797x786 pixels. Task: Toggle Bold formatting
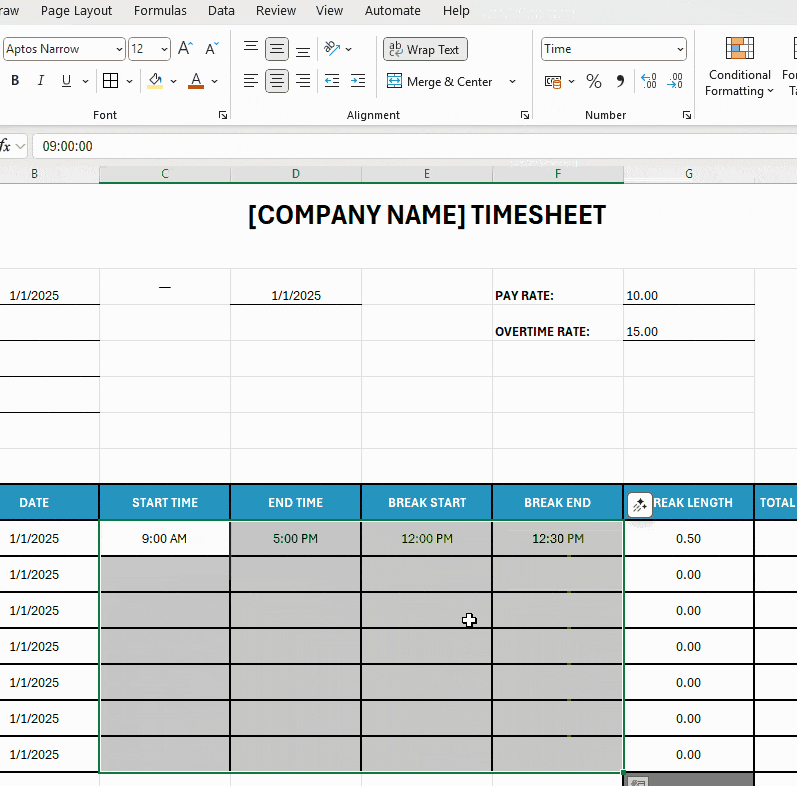(15, 81)
